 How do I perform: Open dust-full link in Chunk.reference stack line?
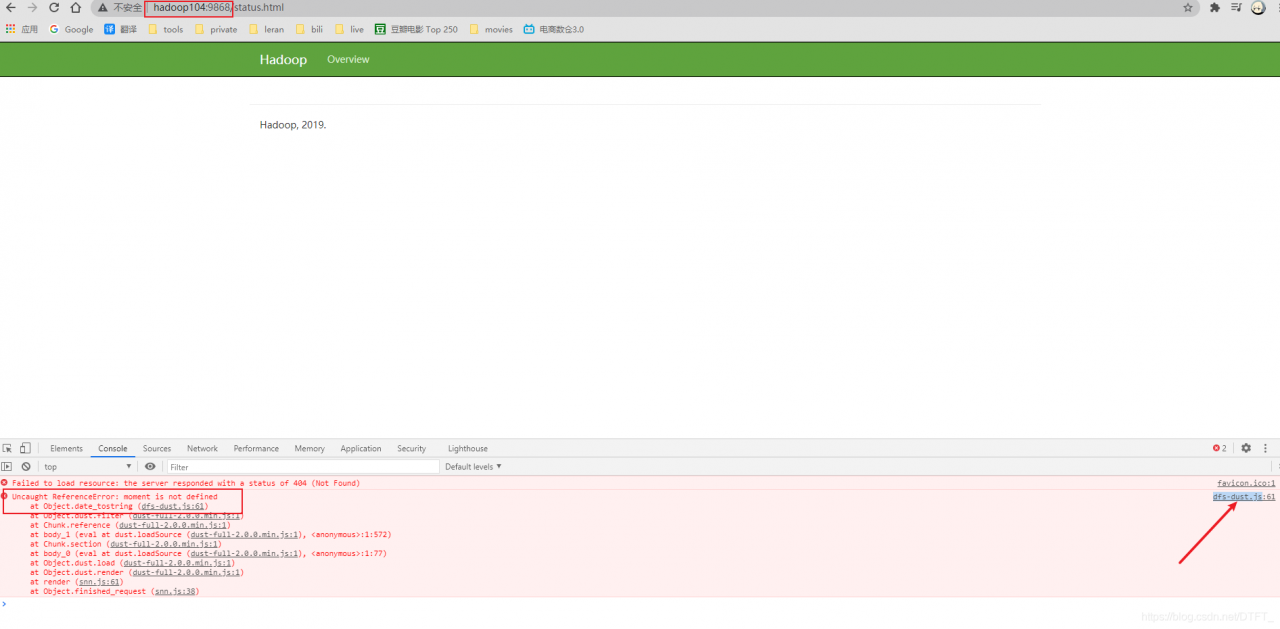coord(172,525)
